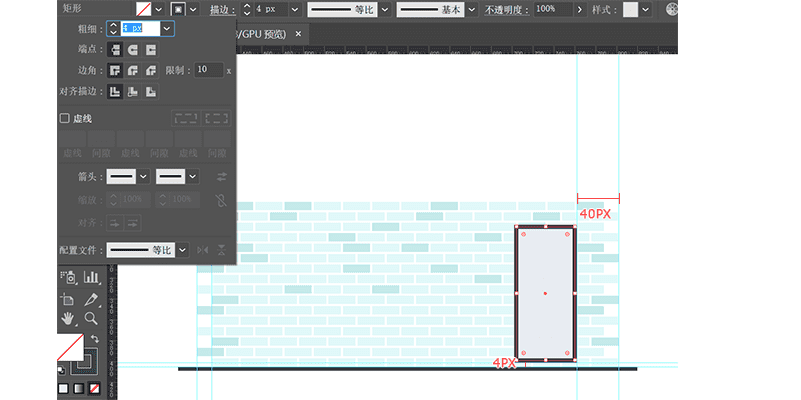This screenshot has height=400, width=801.
Task: Swap fill and stroke colors
Action: [95, 339]
